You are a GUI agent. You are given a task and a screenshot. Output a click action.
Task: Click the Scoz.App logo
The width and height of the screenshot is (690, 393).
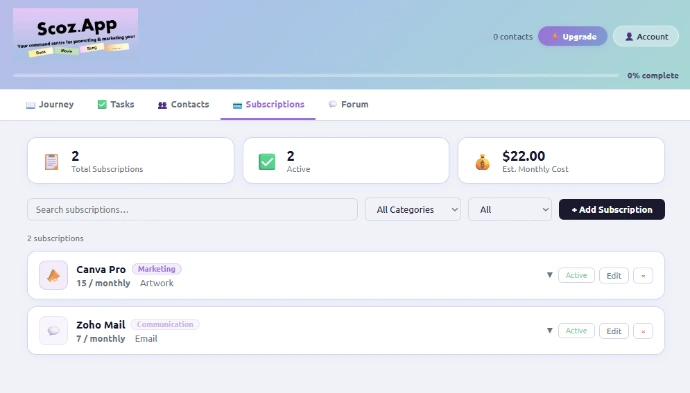[75, 34]
